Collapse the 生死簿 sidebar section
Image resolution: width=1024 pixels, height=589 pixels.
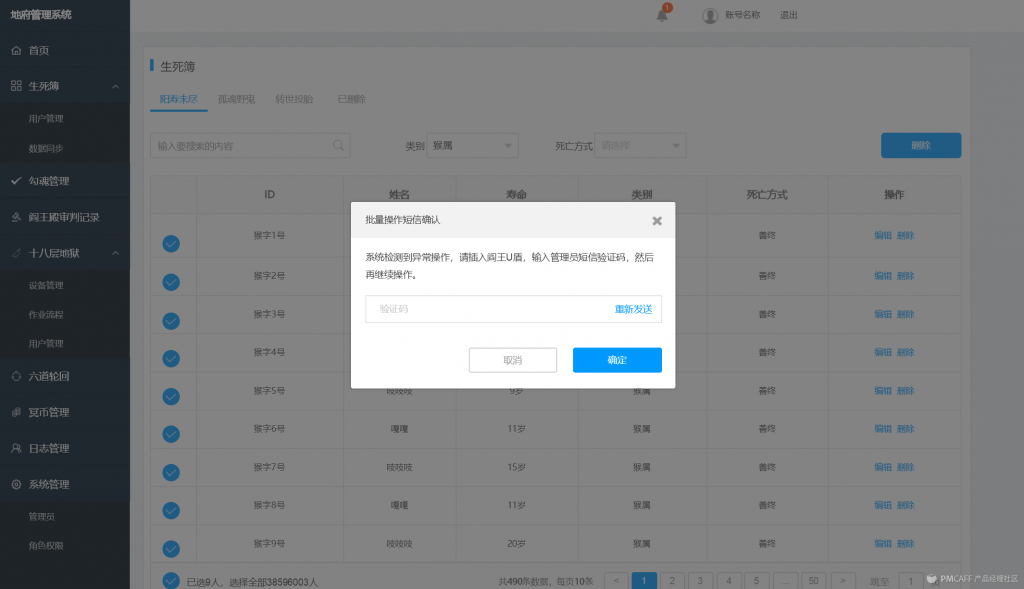point(115,86)
